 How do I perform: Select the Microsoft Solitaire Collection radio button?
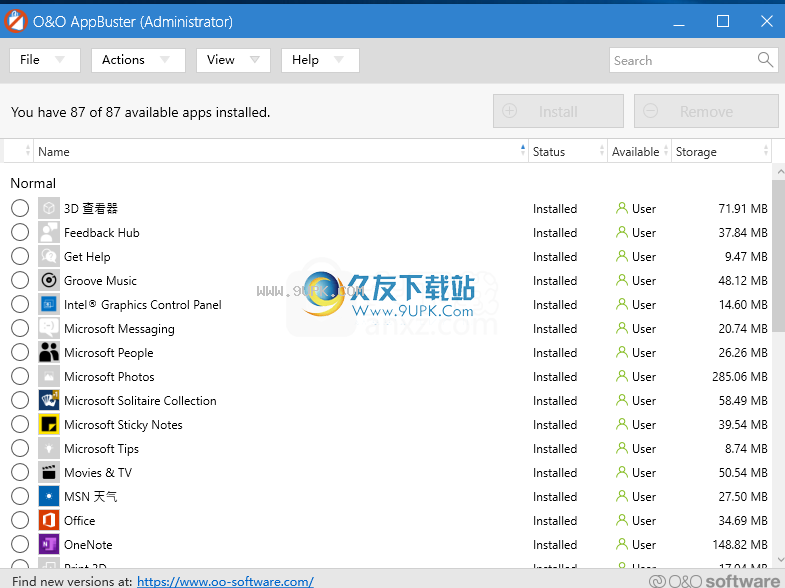(20, 400)
